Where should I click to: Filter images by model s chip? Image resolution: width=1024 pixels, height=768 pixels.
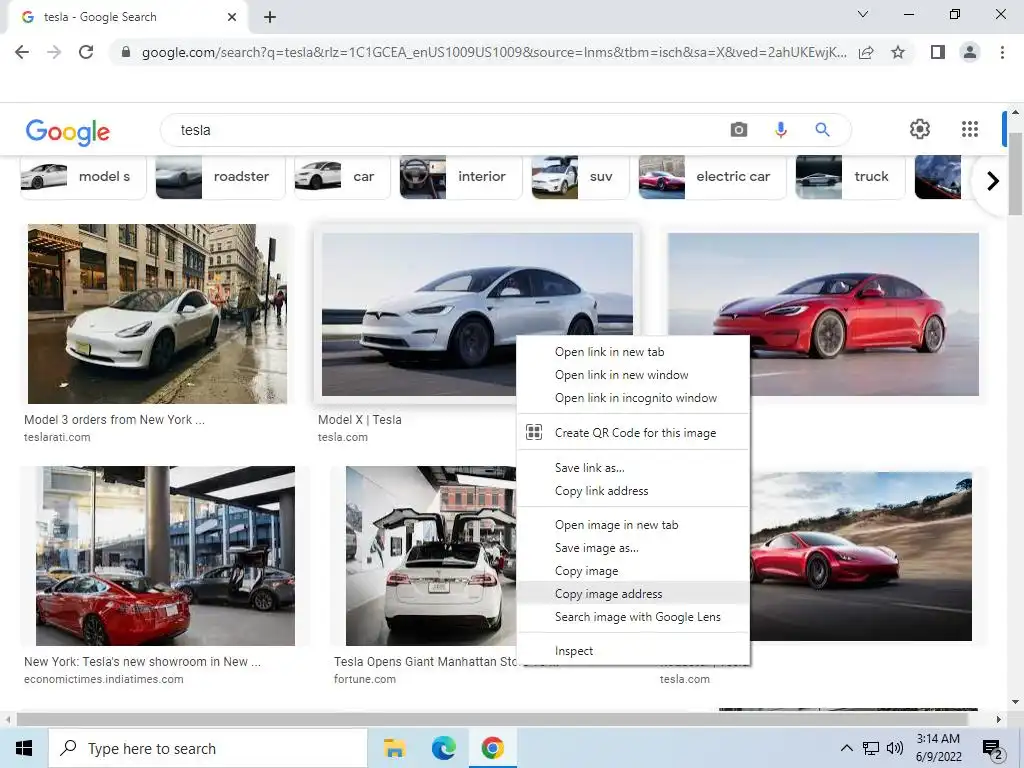click(83, 176)
